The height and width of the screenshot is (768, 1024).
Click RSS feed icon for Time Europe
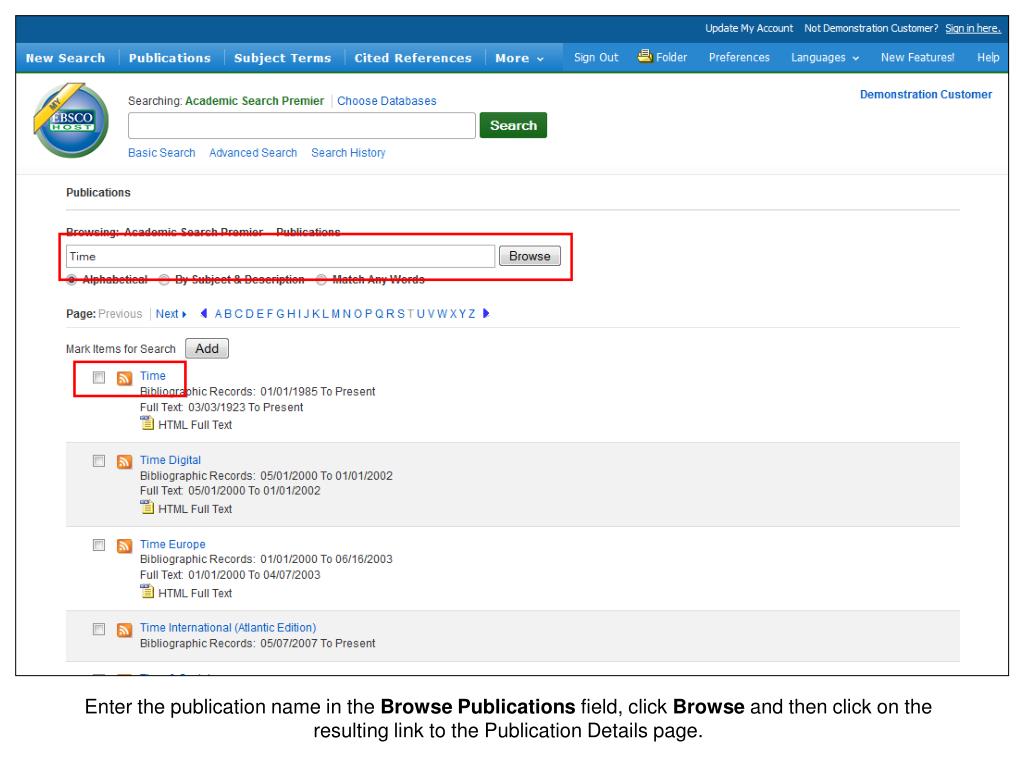pyautogui.click(x=124, y=545)
